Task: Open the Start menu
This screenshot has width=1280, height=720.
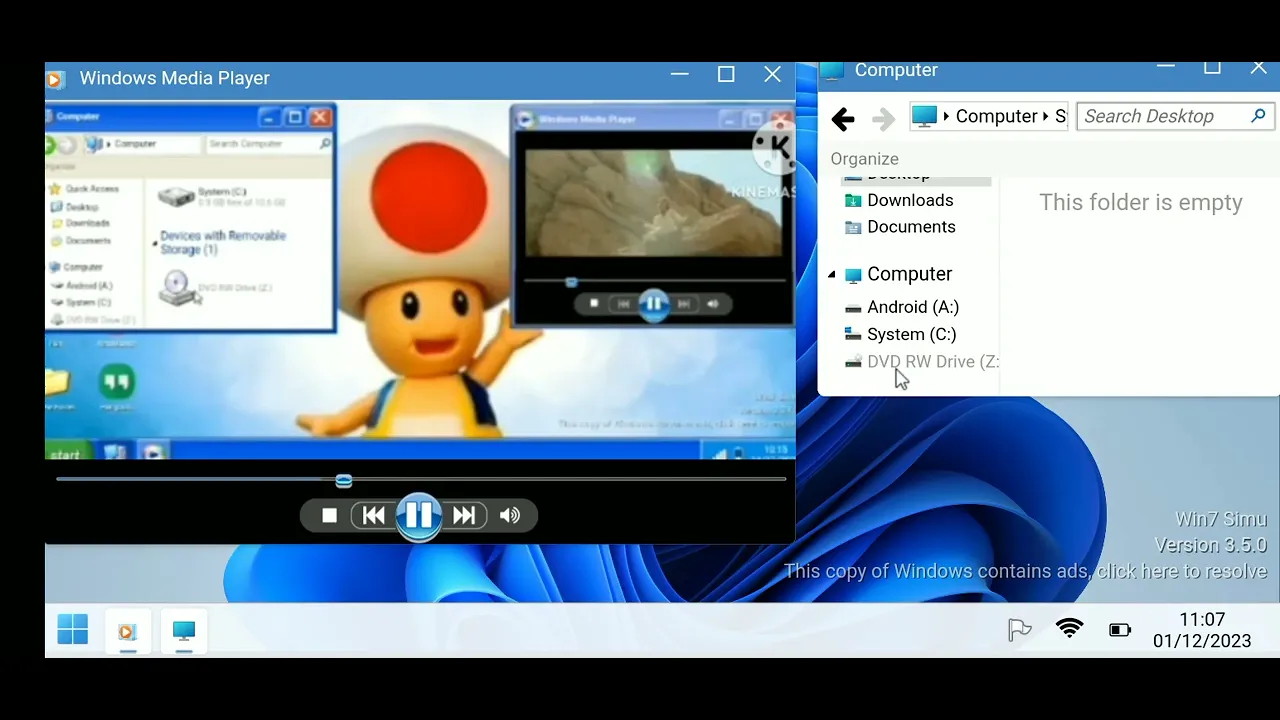Action: point(73,630)
